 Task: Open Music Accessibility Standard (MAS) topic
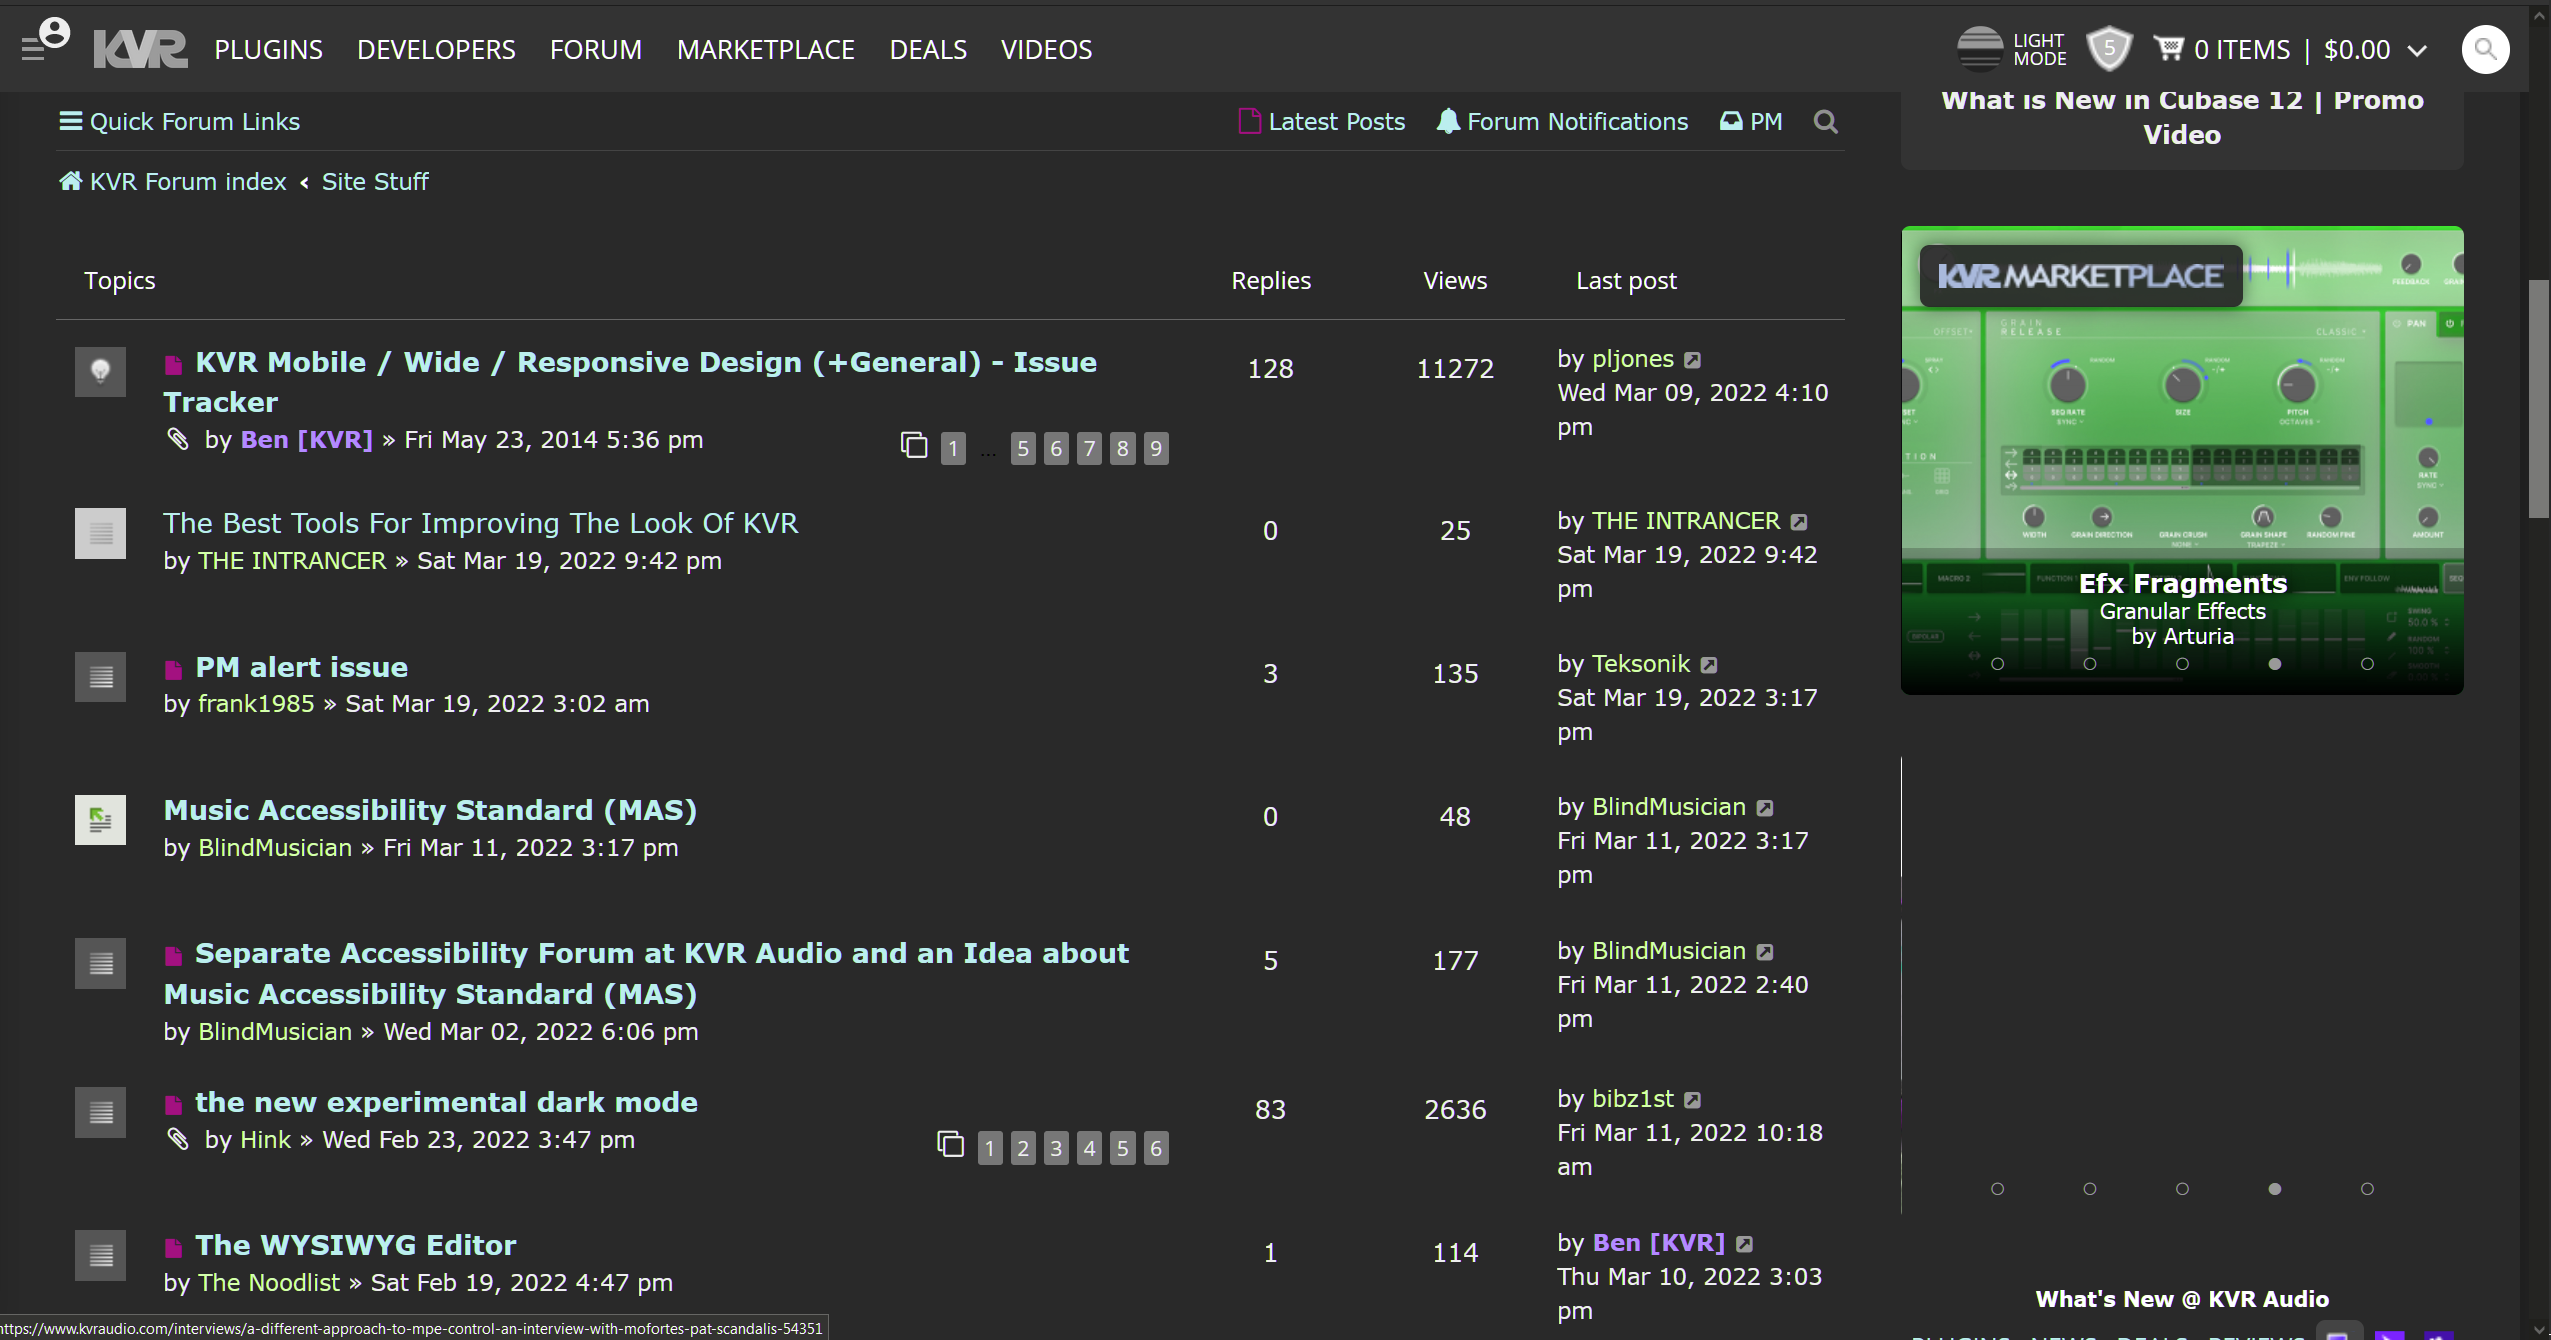click(430, 810)
